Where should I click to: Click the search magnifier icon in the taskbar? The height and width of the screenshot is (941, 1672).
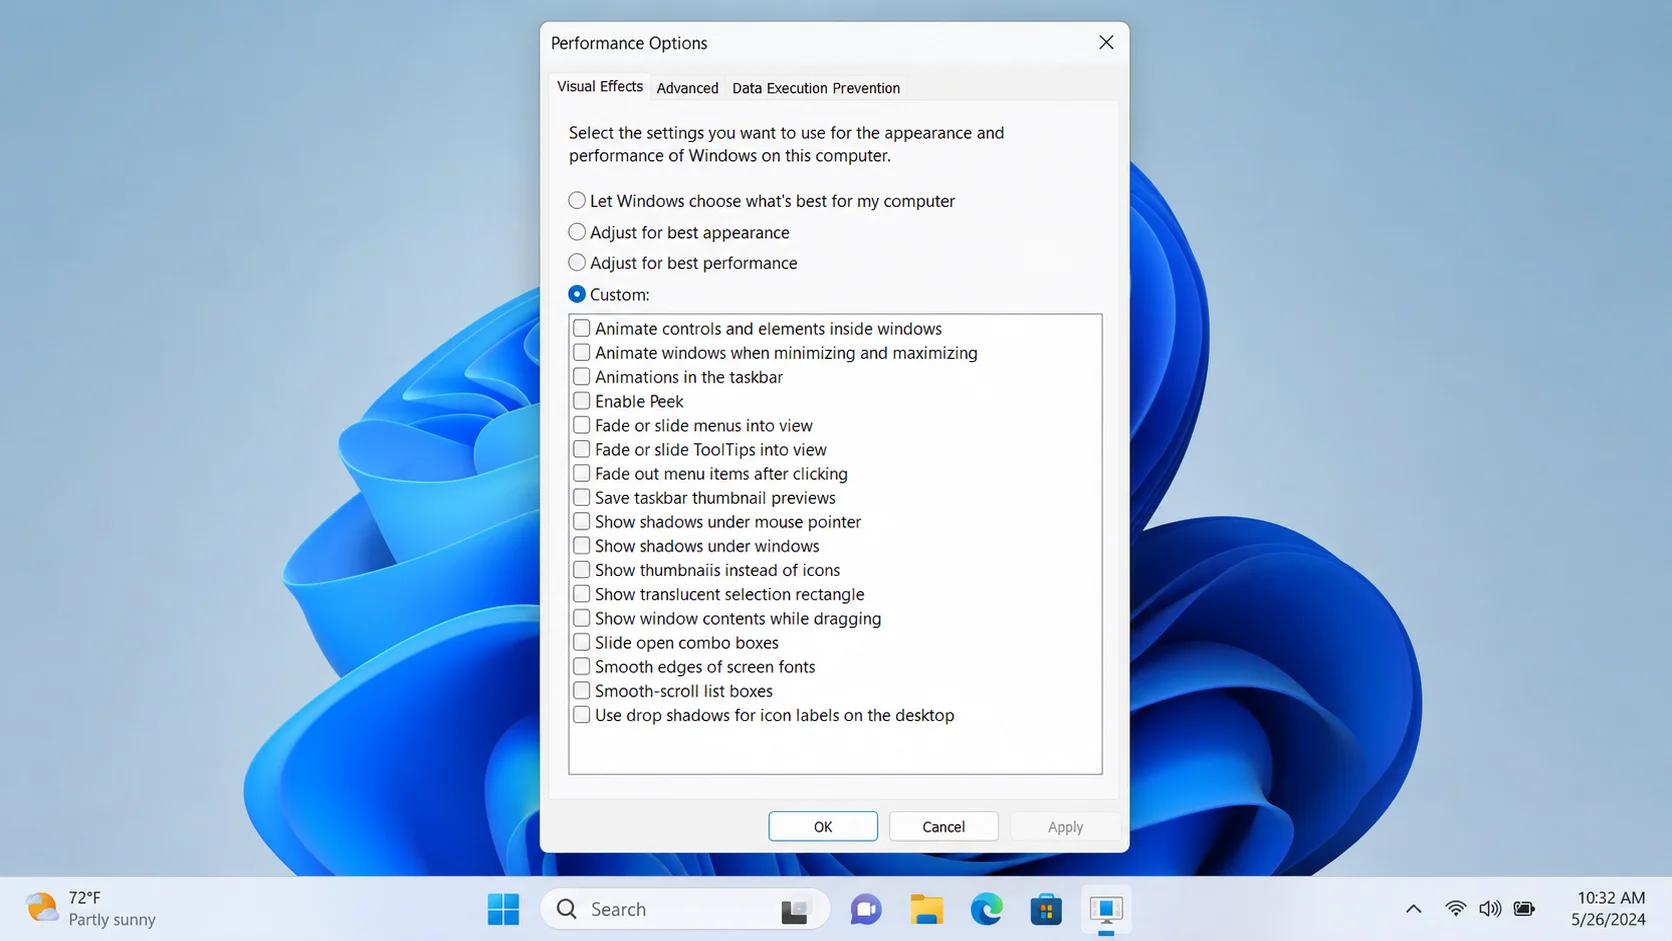tap(567, 909)
